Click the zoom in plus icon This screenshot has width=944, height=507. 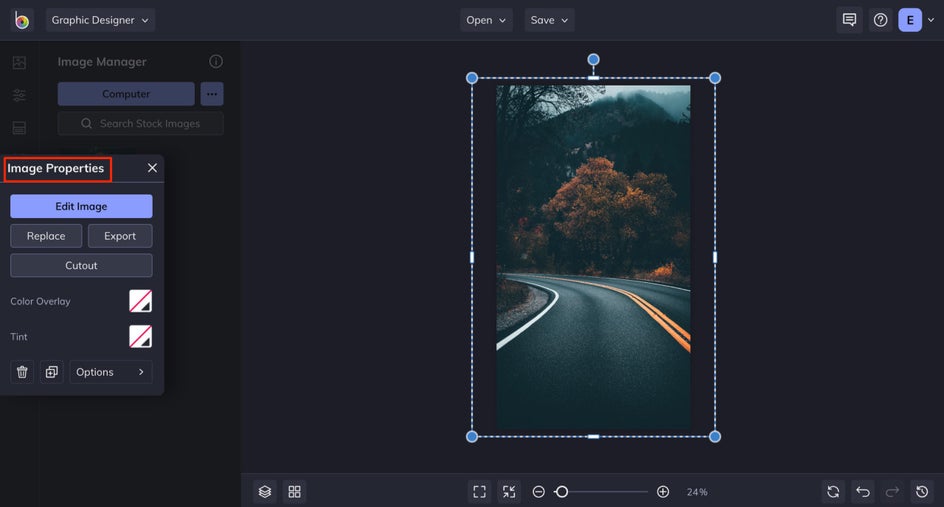663,492
